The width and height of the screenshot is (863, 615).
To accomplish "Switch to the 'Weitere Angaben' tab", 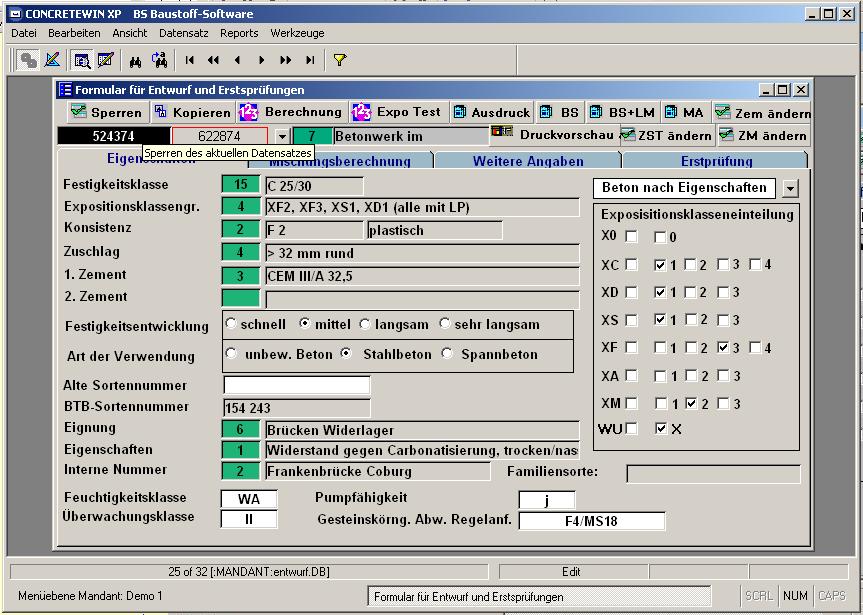I will (x=527, y=161).
